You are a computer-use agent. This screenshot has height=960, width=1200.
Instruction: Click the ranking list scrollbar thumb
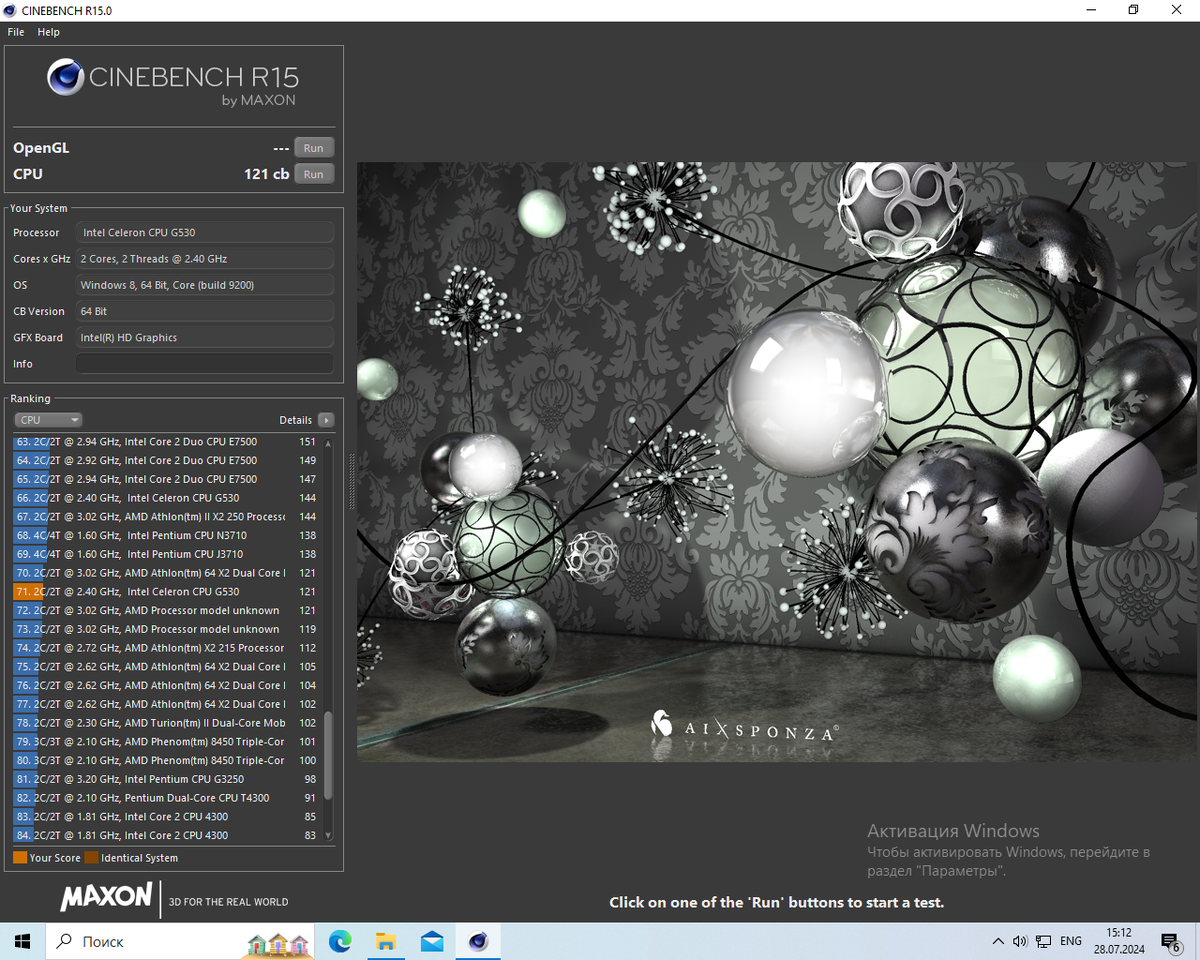[329, 756]
